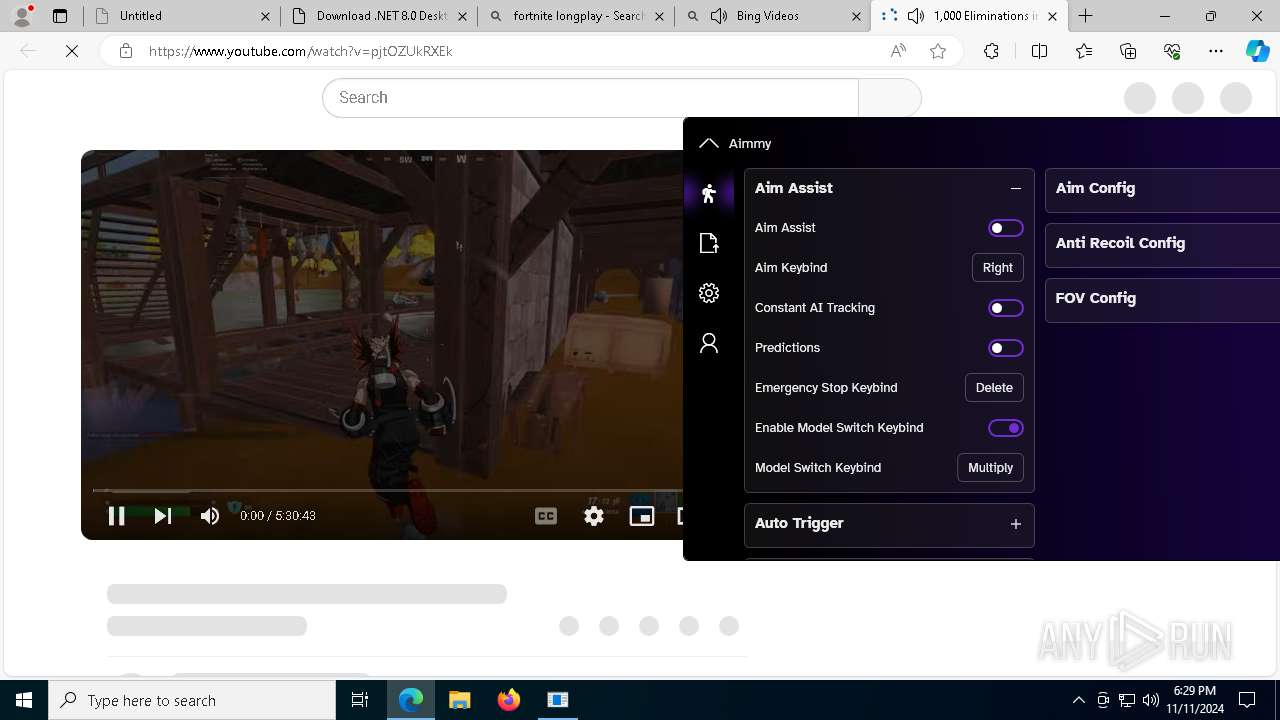Toggle the Aim Assist switch

1005,228
